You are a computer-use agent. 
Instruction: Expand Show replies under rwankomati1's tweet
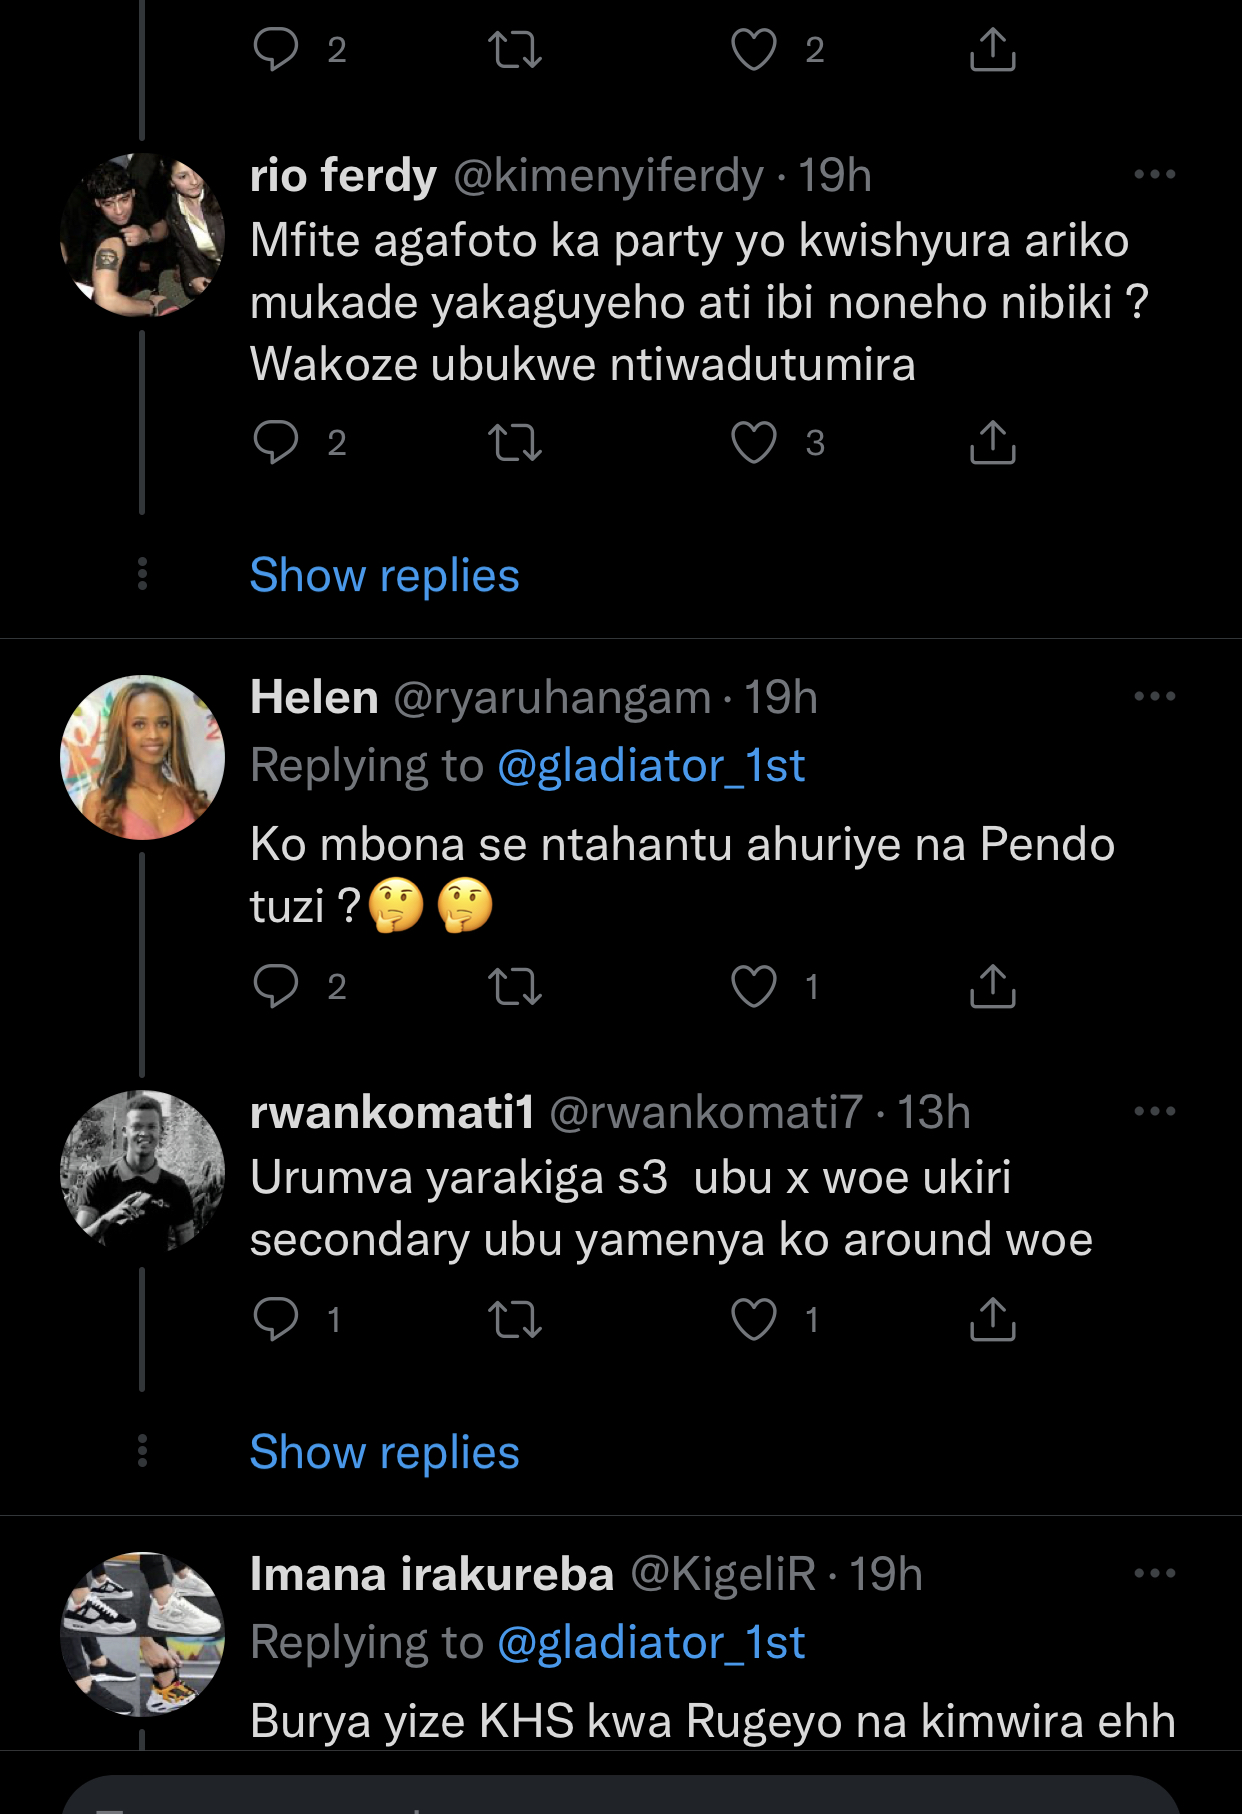pyautogui.click(x=384, y=1453)
